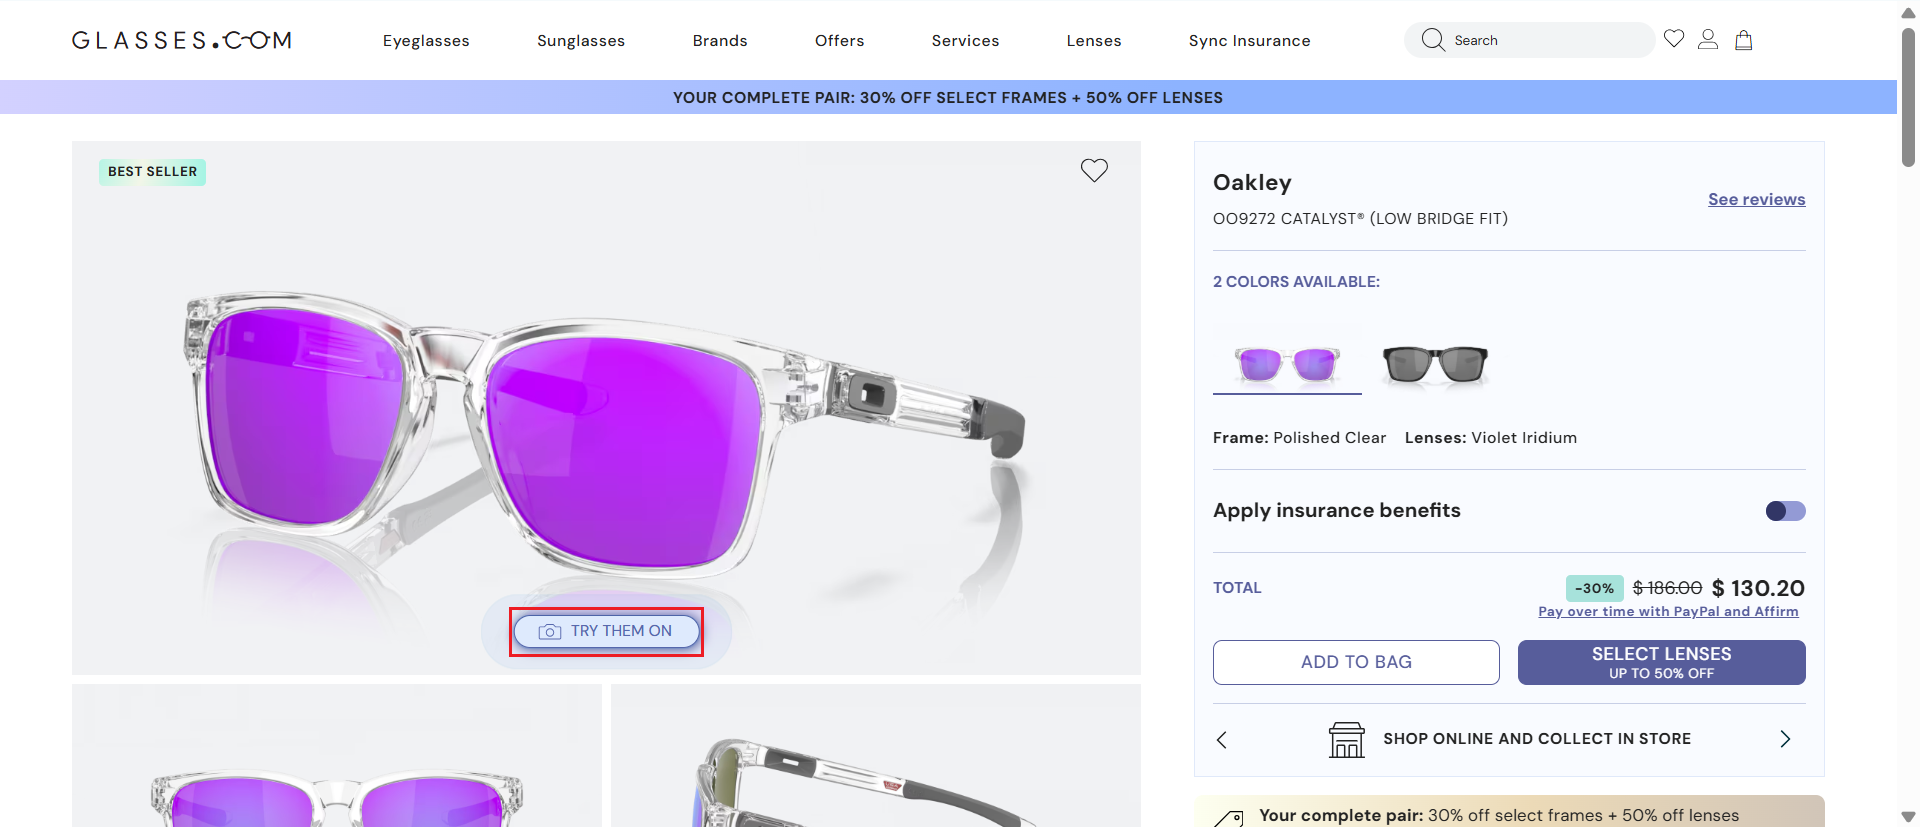Open the Sunglasses menu
The image size is (1920, 827).
[580, 41]
